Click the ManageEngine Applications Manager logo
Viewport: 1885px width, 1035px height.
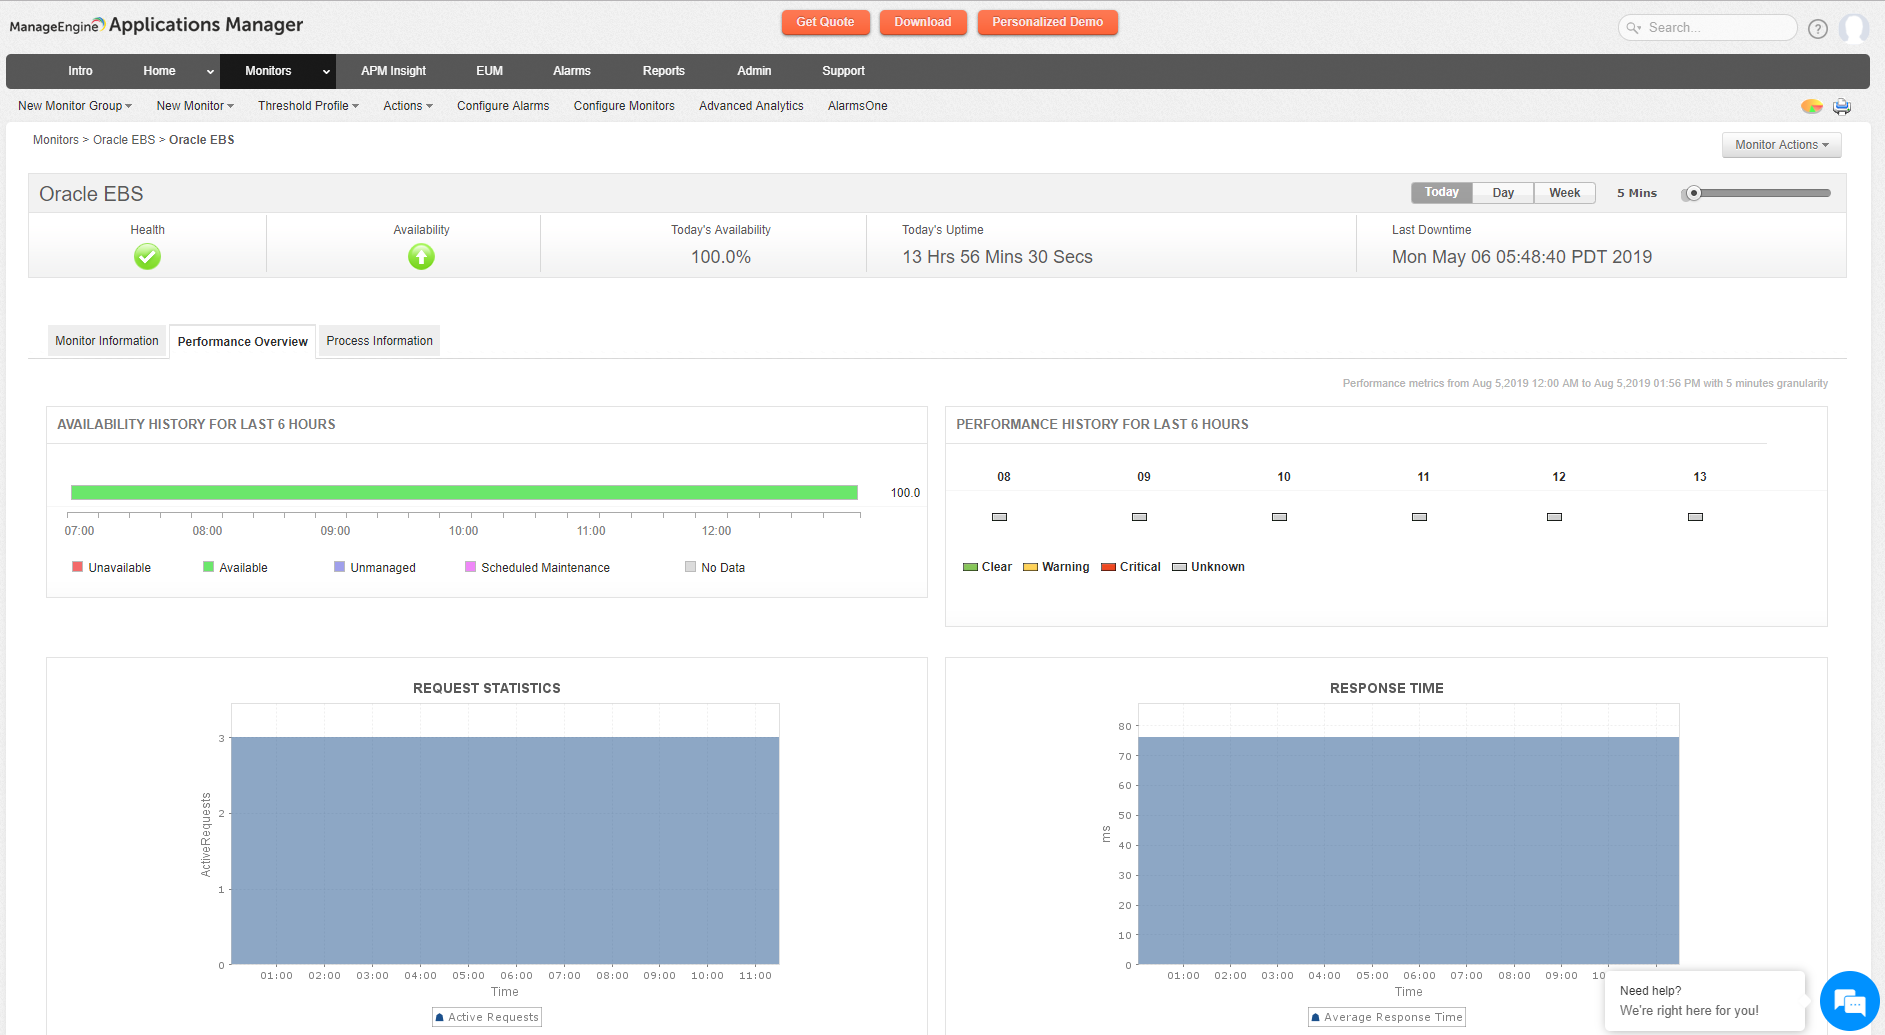[x=156, y=25]
